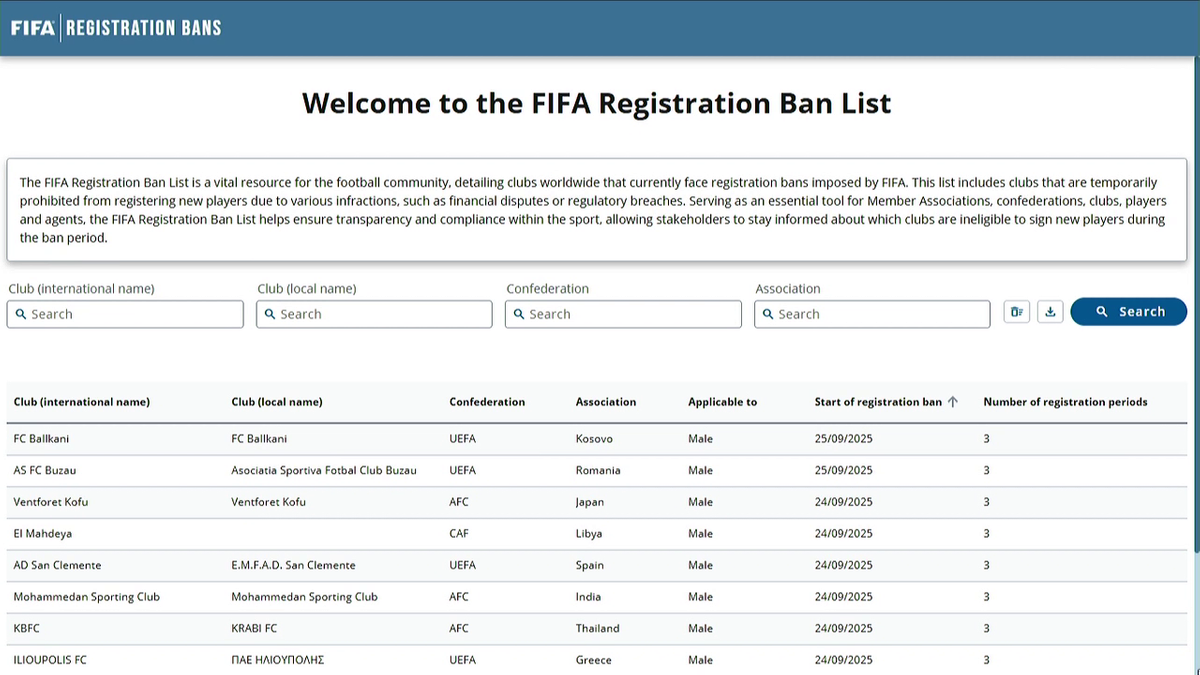The height and width of the screenshot is (675, 1200).
Task: Focus the Club (local name) search field
Action: 374,314
